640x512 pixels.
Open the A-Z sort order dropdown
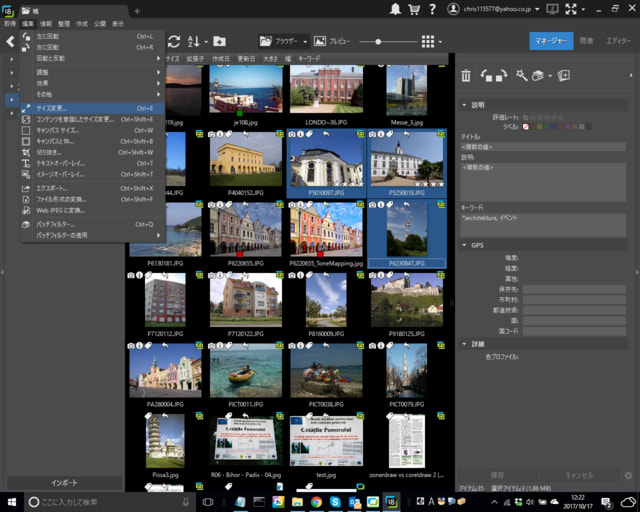196,41
